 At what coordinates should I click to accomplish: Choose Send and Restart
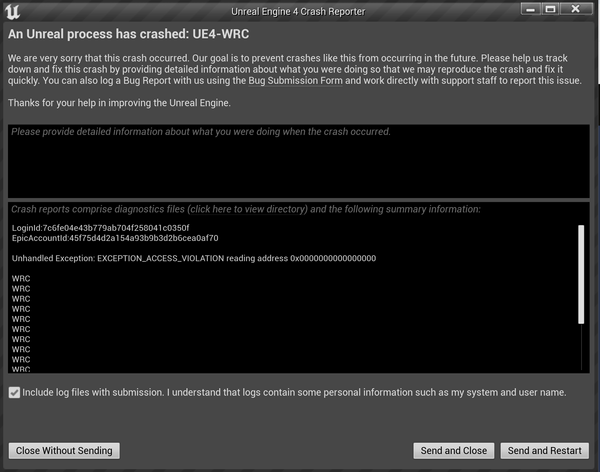pyautogui.click(x=545, y=451)
